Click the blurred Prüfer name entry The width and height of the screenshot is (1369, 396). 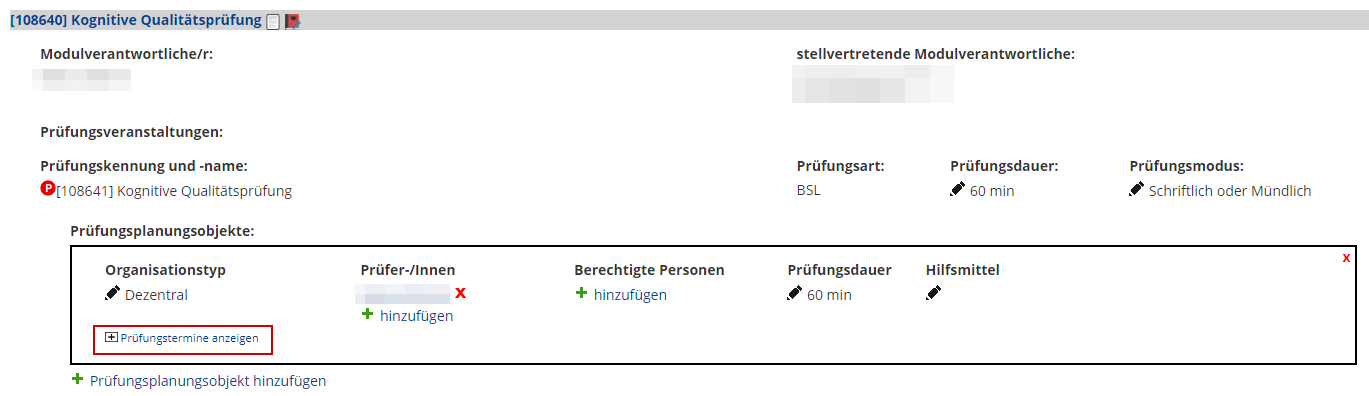coord(404,294)
